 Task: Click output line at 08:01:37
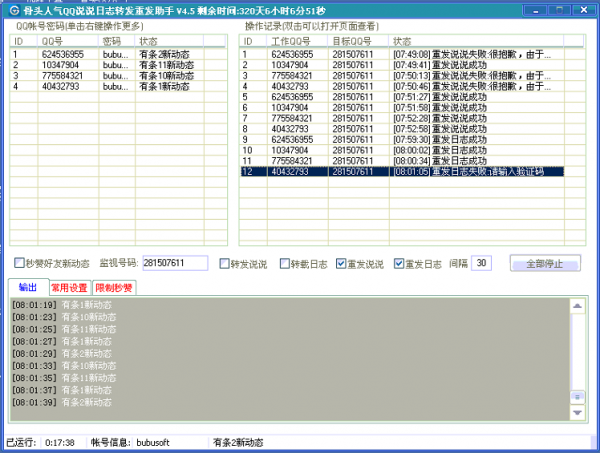coord(62,391)
